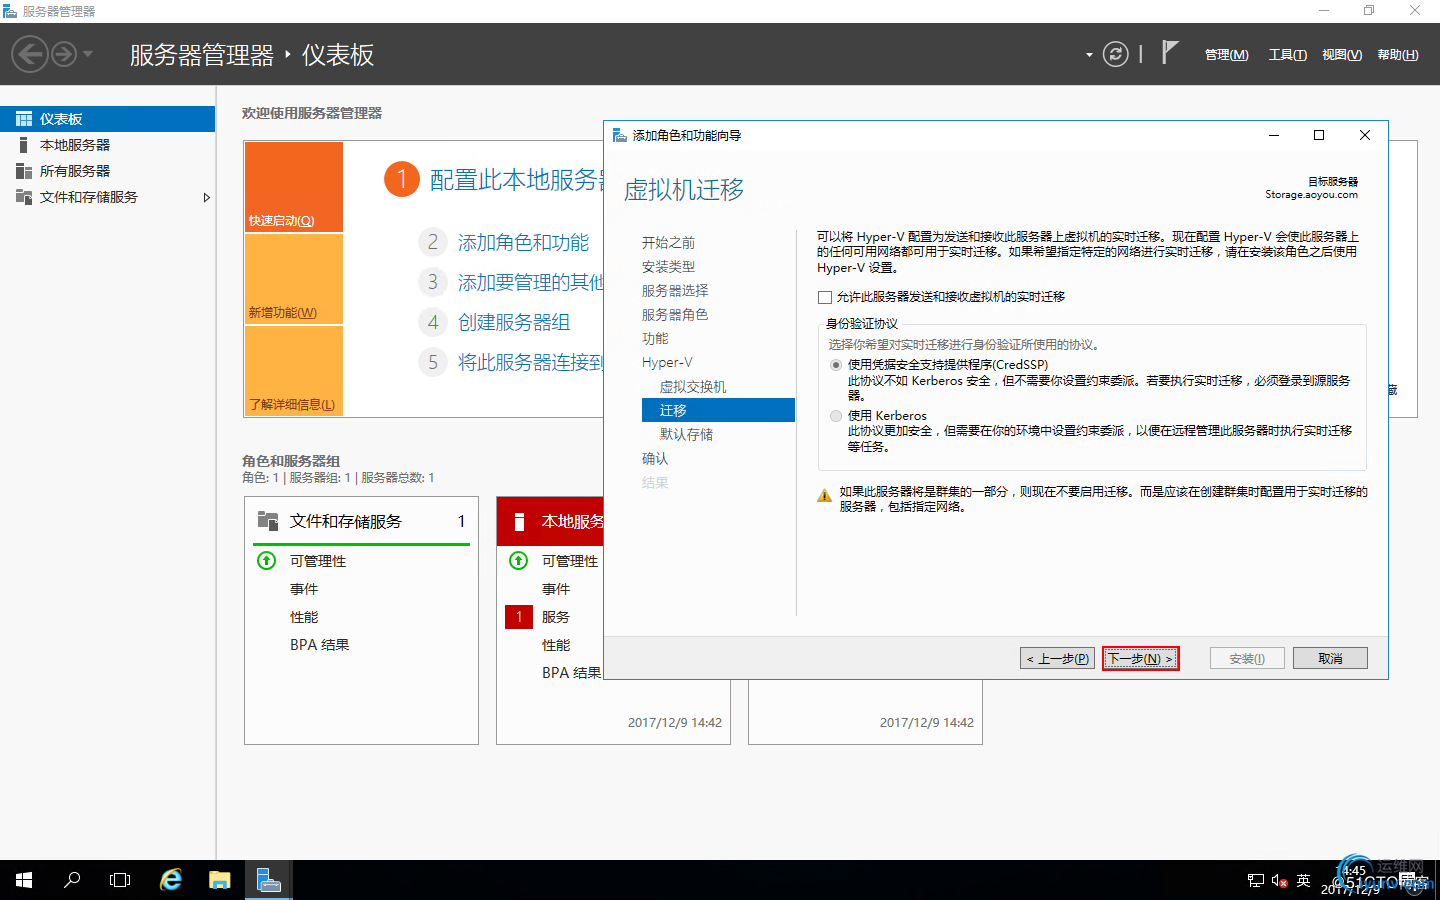Select 文件和存储服务 in the sidebar
The image size is (1440, 900).
click(x=107, y=197)
